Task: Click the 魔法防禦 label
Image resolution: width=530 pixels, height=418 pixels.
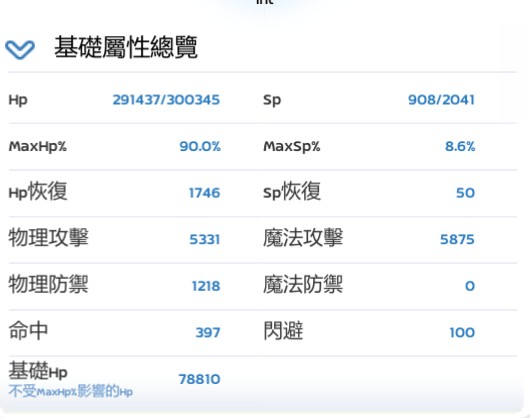Action: tap(303, 284)
